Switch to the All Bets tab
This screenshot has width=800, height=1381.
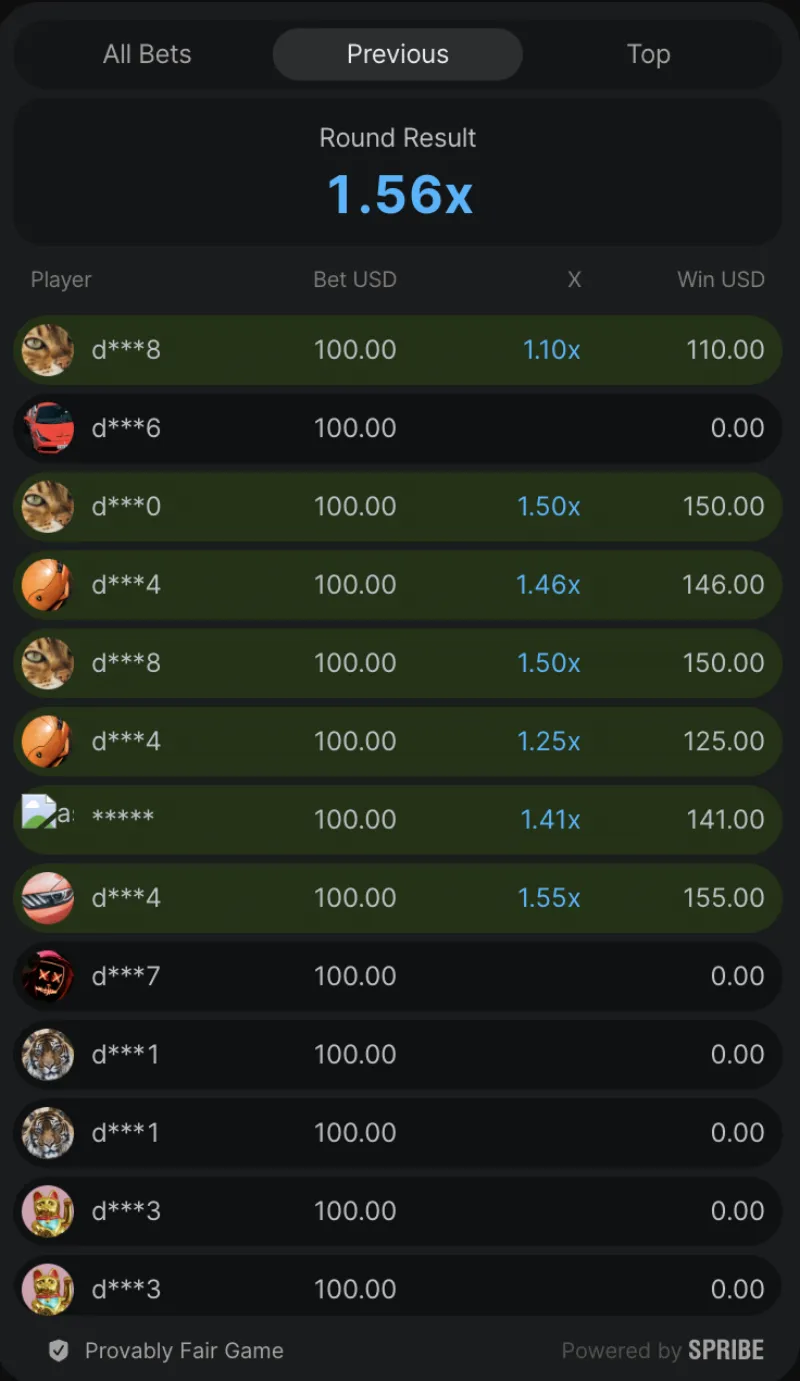[x=147, y=54]
